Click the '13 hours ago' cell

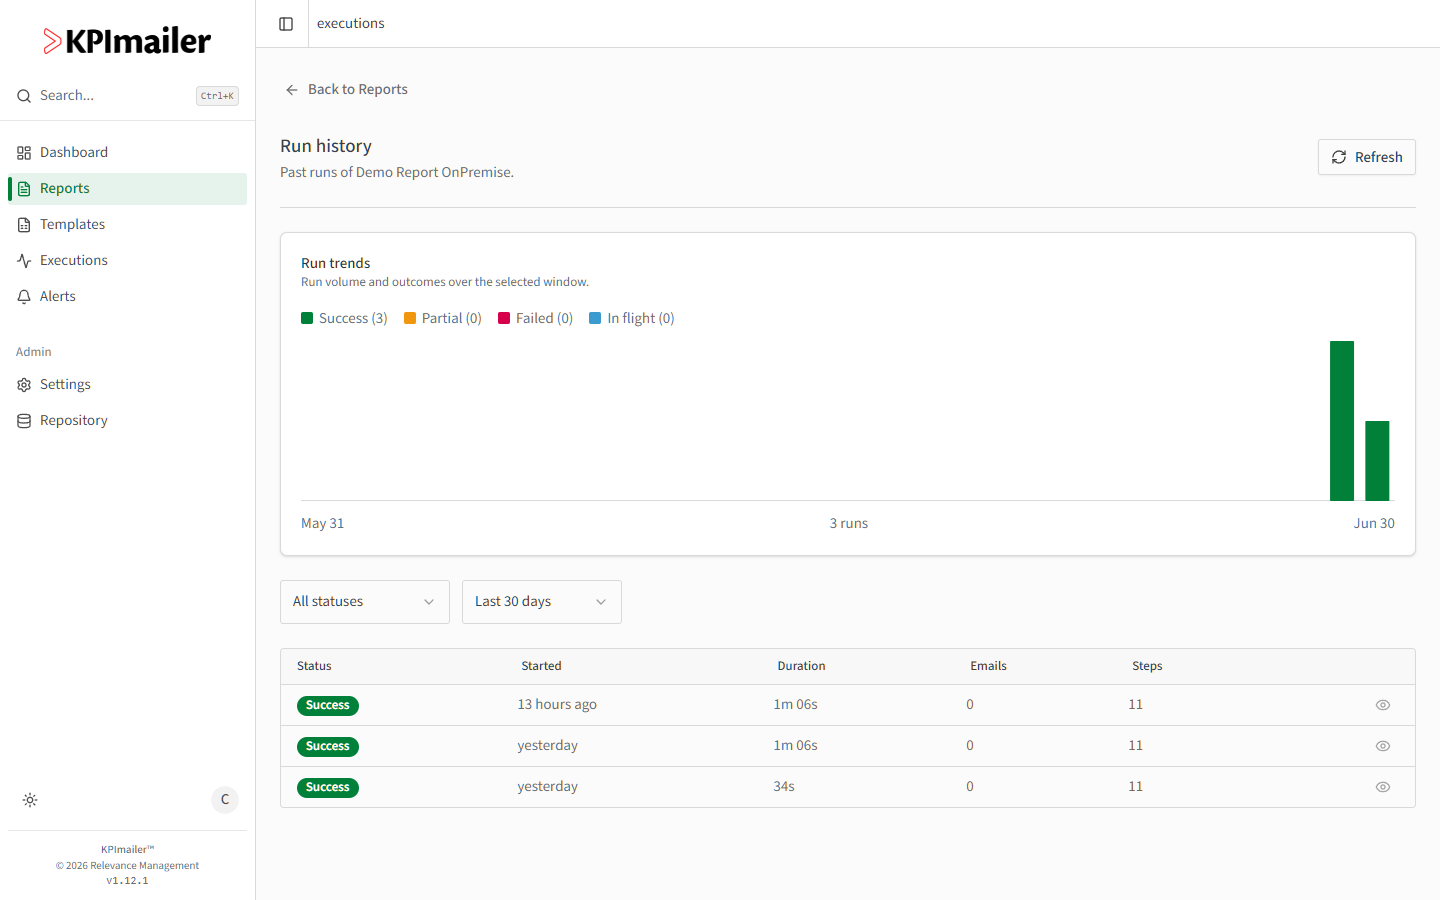tap(557, 705)
